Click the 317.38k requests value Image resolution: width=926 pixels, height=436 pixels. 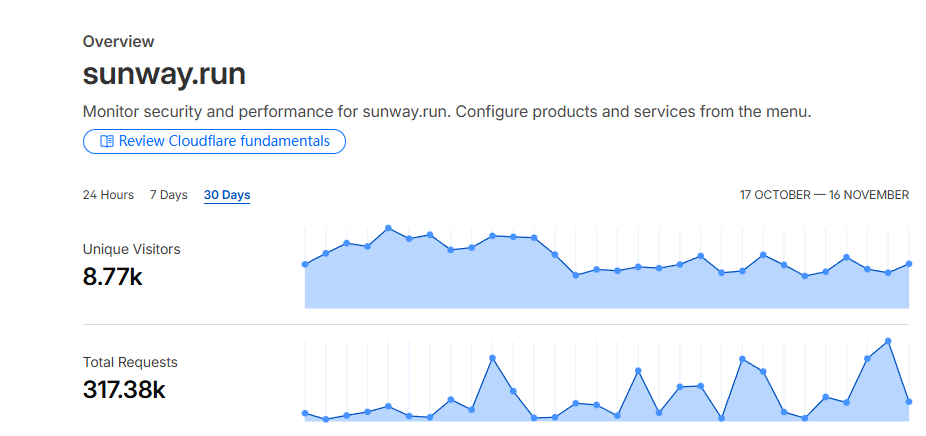[x=124, y=390]
